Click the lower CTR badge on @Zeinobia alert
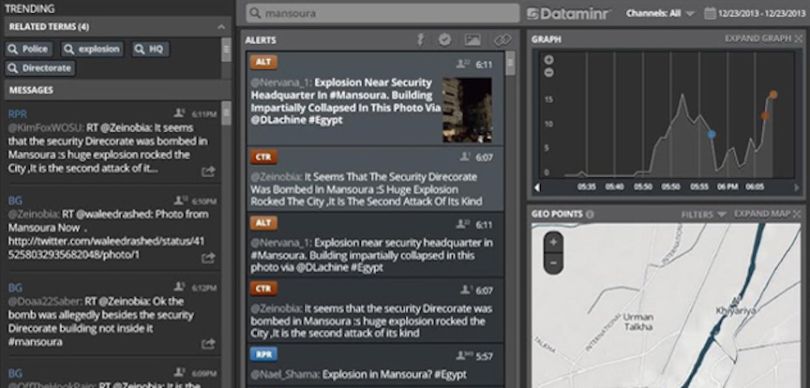Screen dimensions: 810x388 click(263, 289)
